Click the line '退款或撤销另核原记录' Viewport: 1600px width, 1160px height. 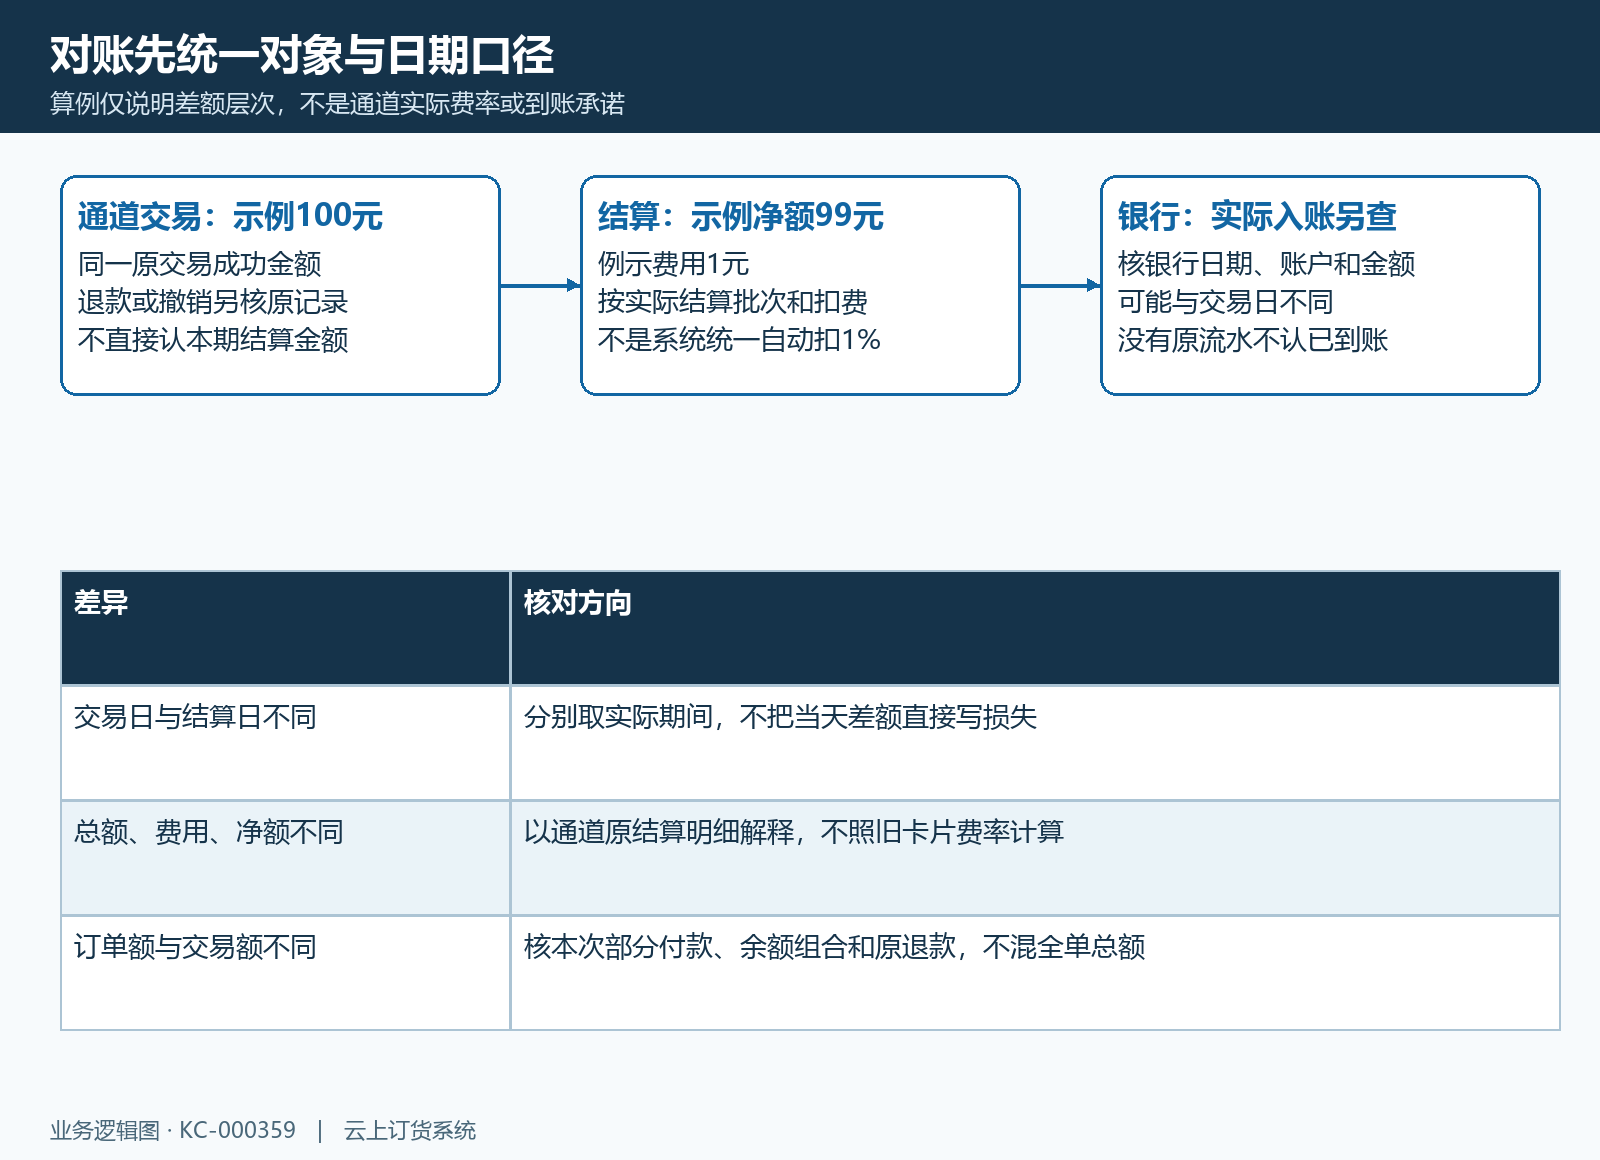(213, 302)
